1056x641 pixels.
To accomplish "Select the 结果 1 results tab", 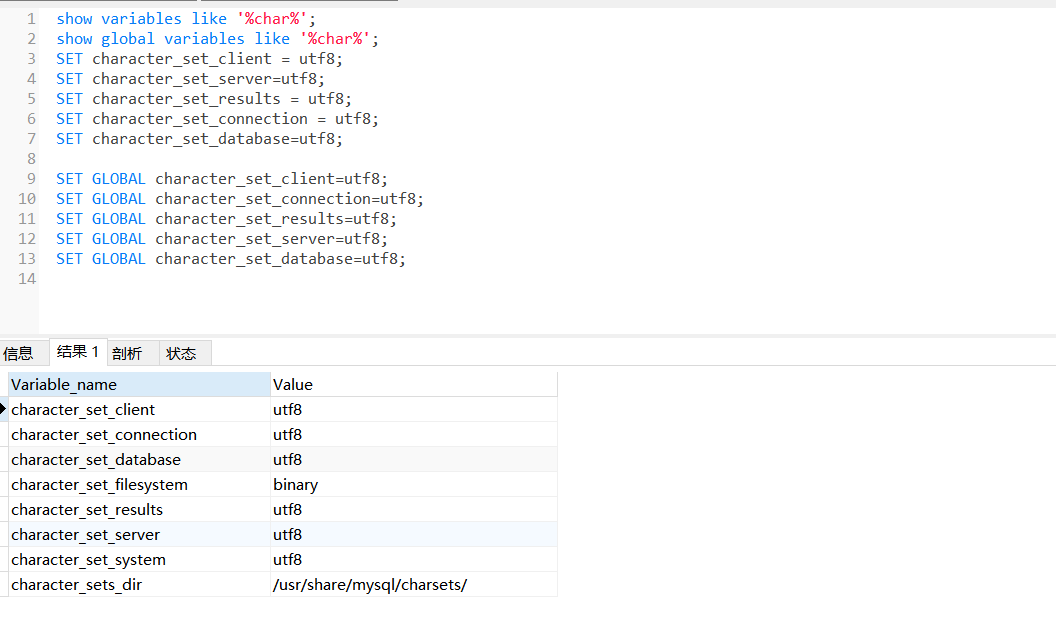I will [x=78, y=351].
